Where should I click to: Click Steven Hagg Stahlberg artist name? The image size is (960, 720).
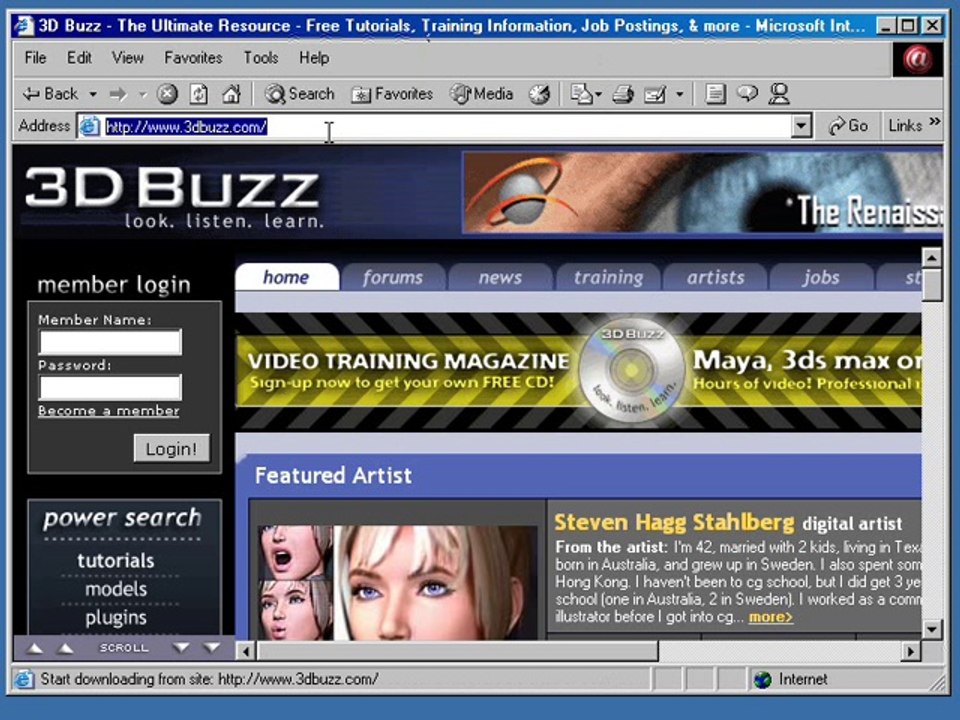(x=674, y=522)
